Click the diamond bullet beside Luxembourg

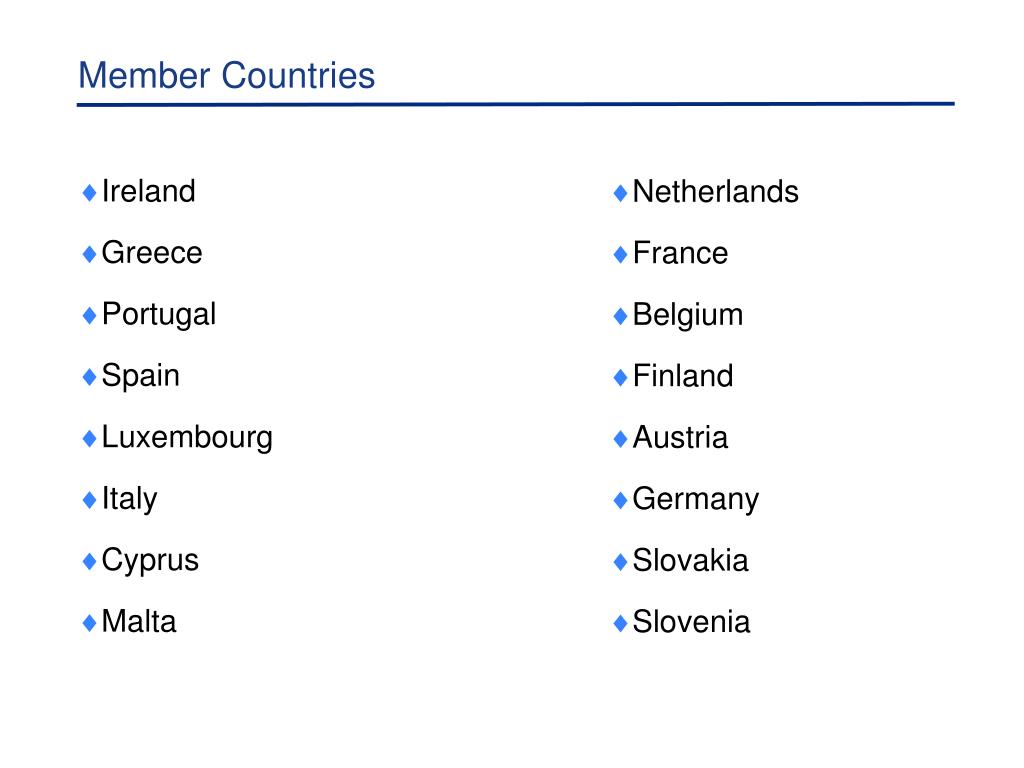(89, 438)
